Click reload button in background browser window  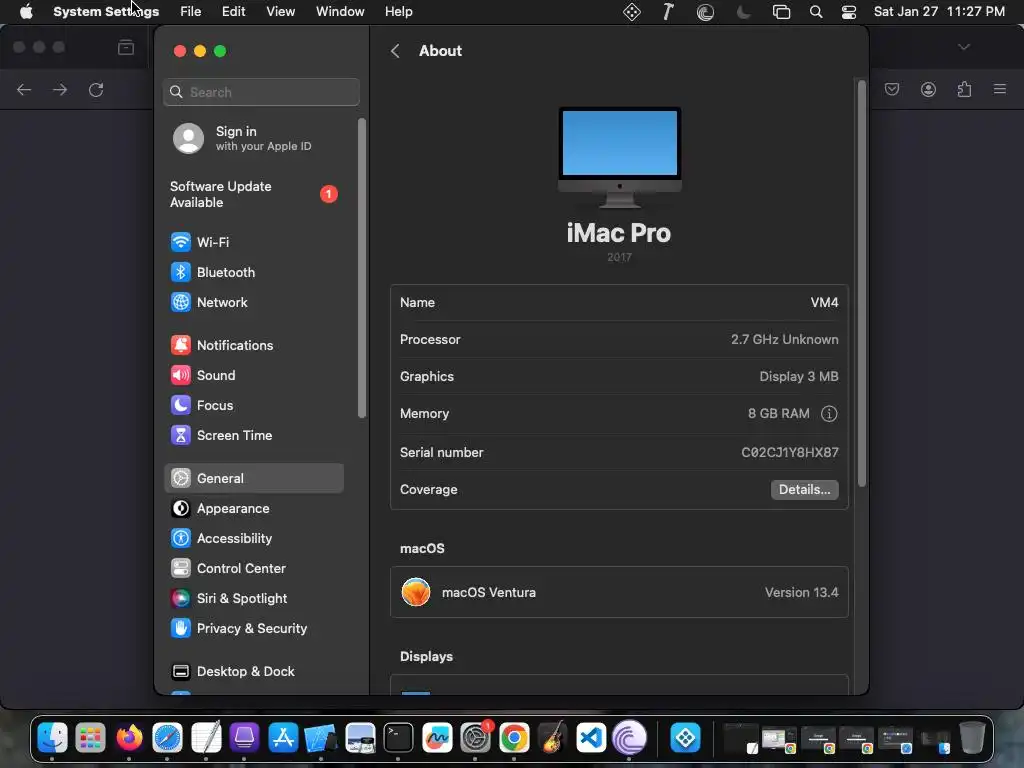pos(96,89)
